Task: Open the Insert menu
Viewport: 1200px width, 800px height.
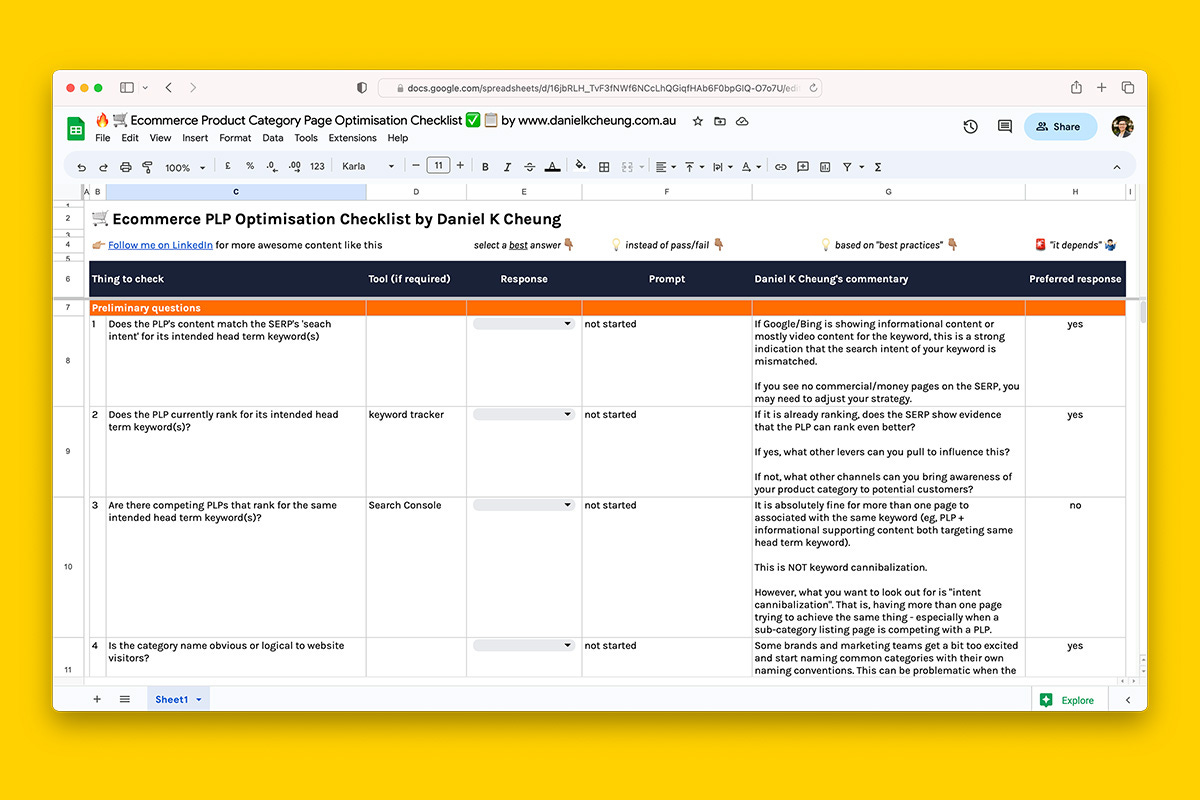Action: click(195, 138)
